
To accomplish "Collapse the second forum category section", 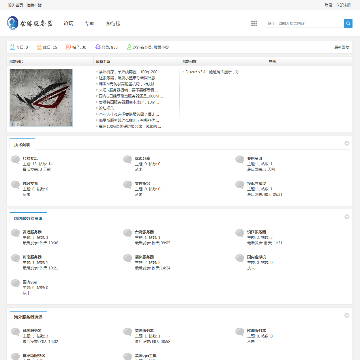I will click(347, 217).
